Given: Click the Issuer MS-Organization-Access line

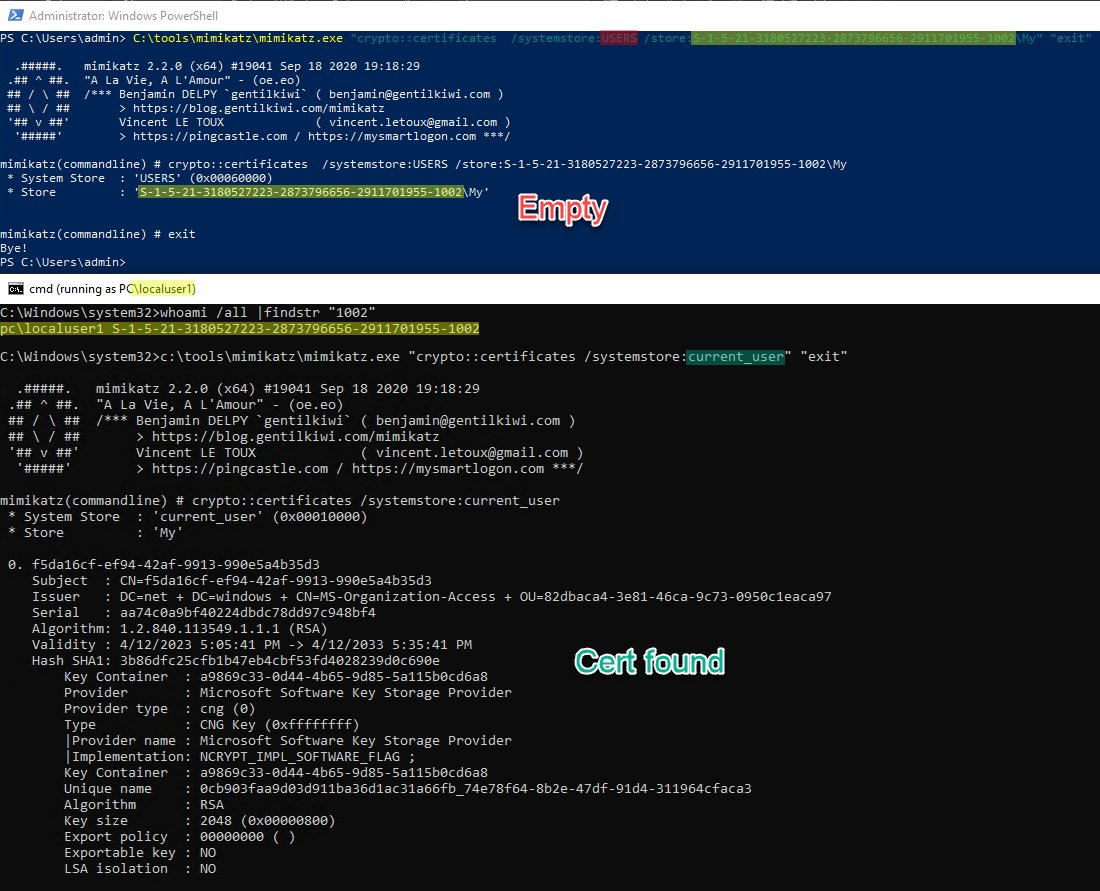Looking at the screenshot, I should click(x=431, y=597).
